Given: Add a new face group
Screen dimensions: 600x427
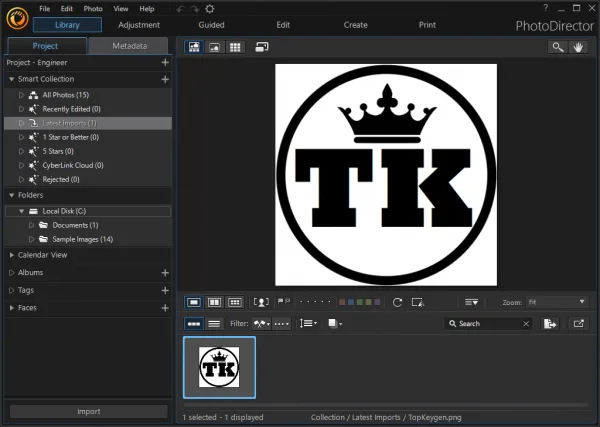Looking at the screenshot, I should (x=165, y=308).
